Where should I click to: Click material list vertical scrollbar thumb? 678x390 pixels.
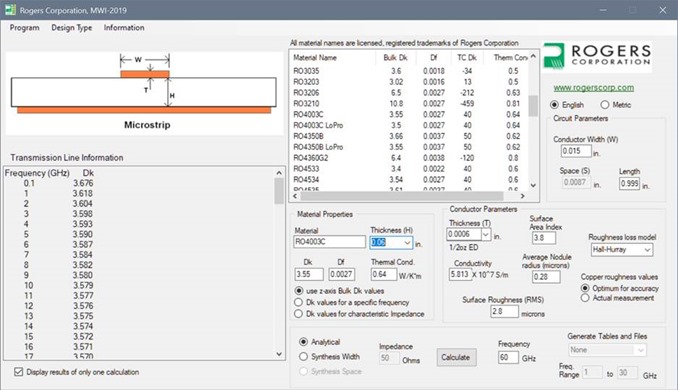tap(533, 106)
